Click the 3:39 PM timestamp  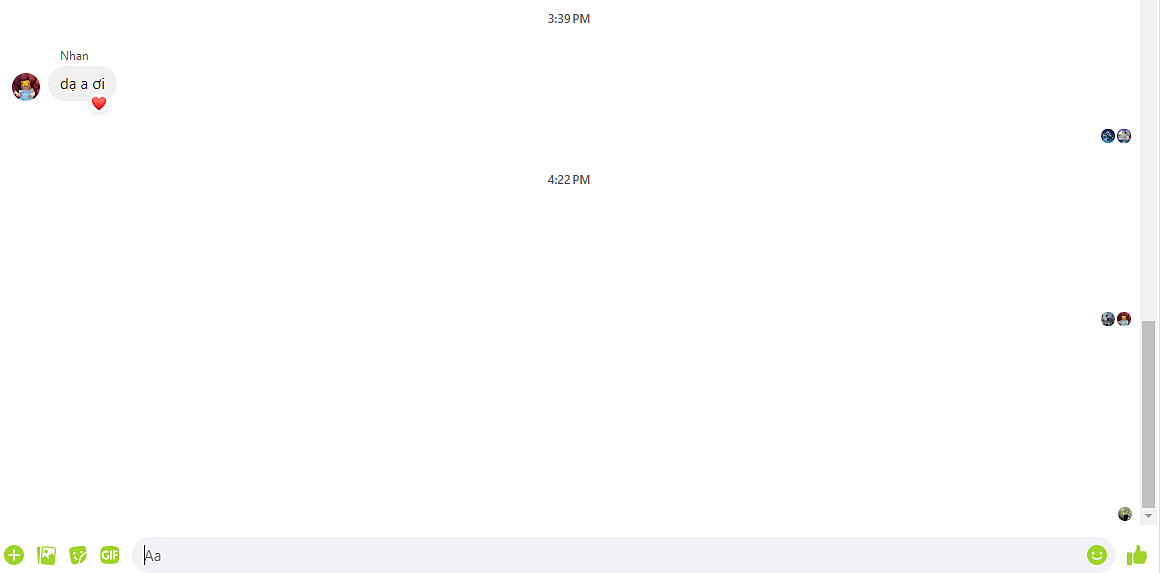569,19
